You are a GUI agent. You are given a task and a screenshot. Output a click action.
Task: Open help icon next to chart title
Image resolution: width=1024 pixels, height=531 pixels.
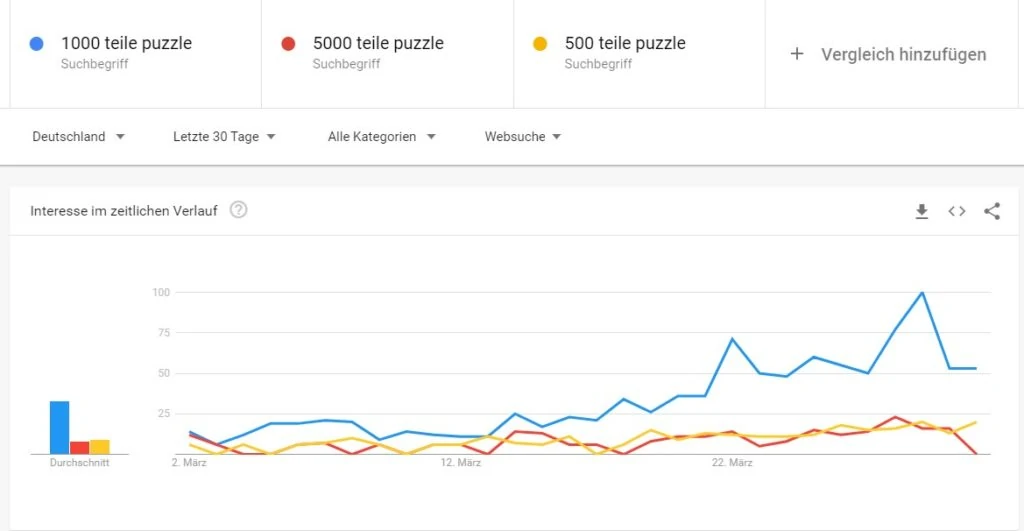tap(238, 210)
